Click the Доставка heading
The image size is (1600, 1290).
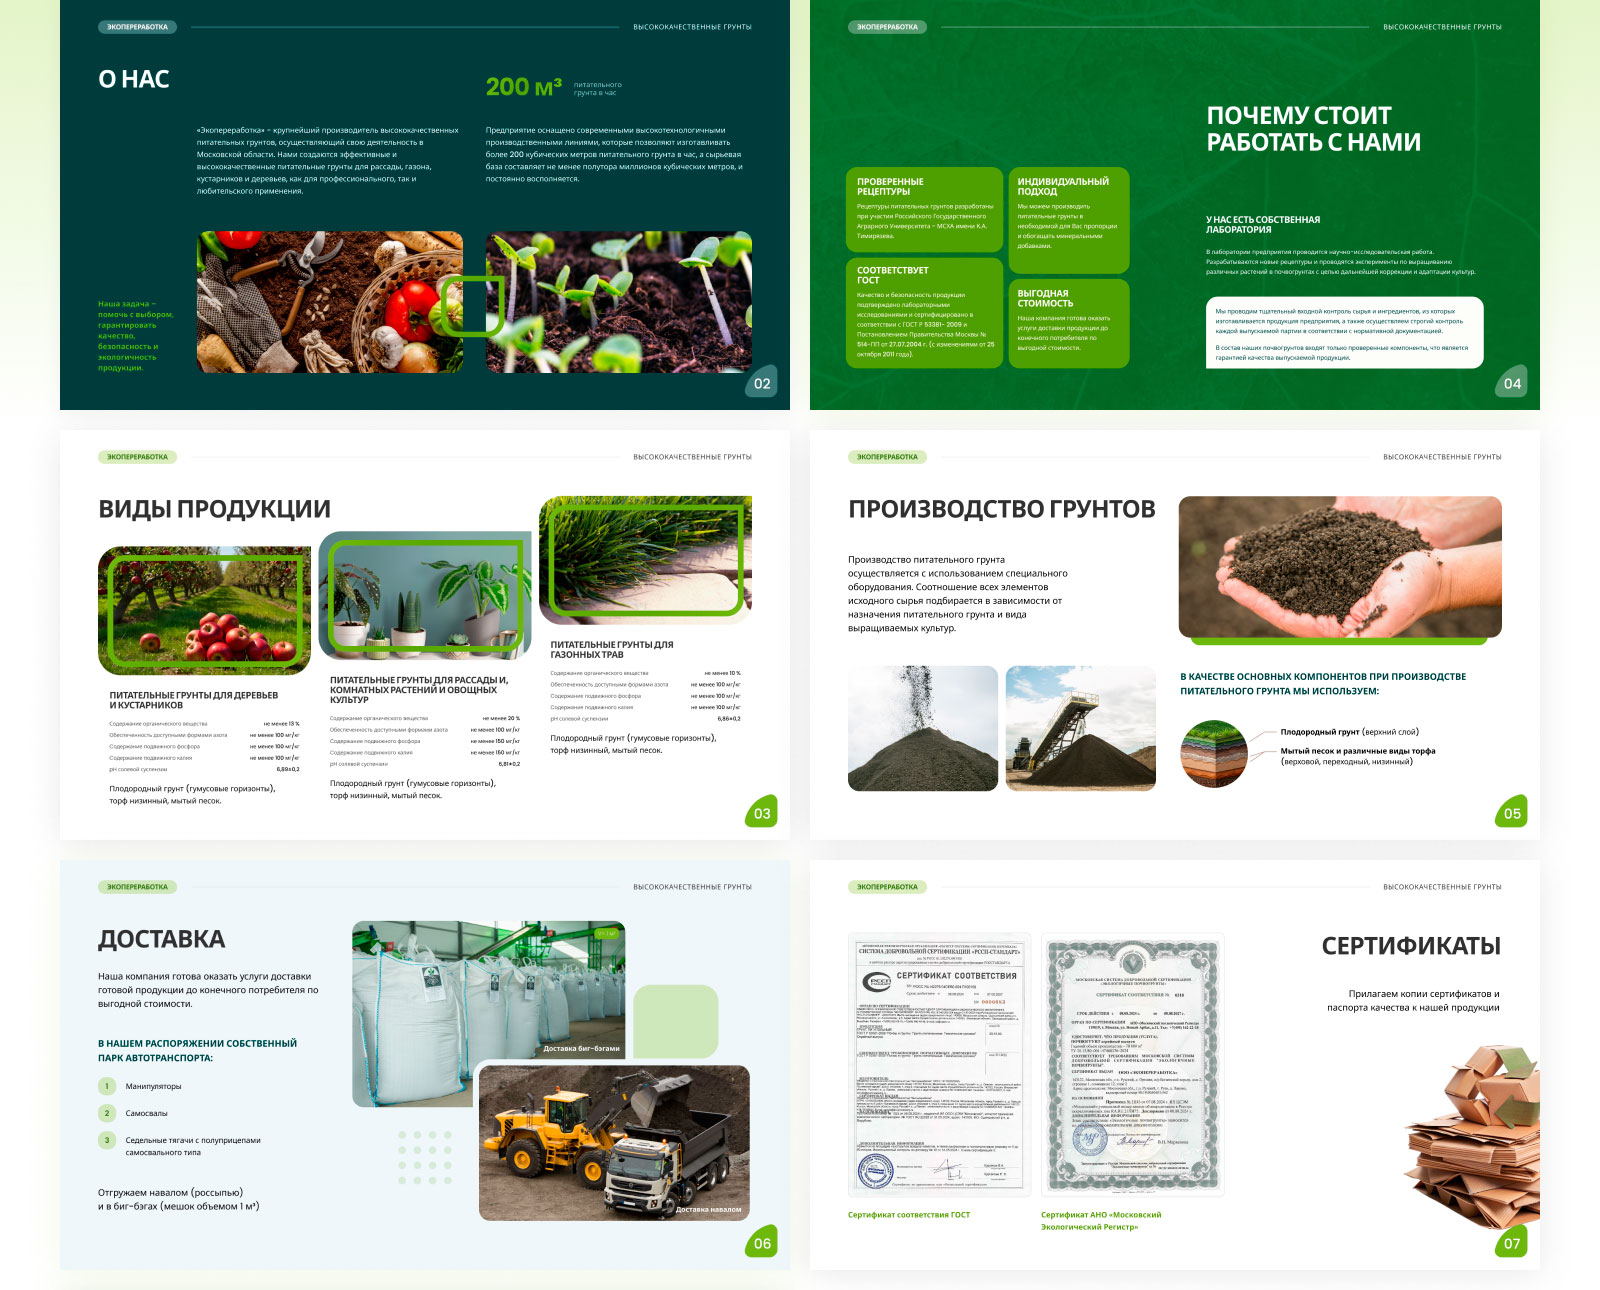(x=162, y=939)
